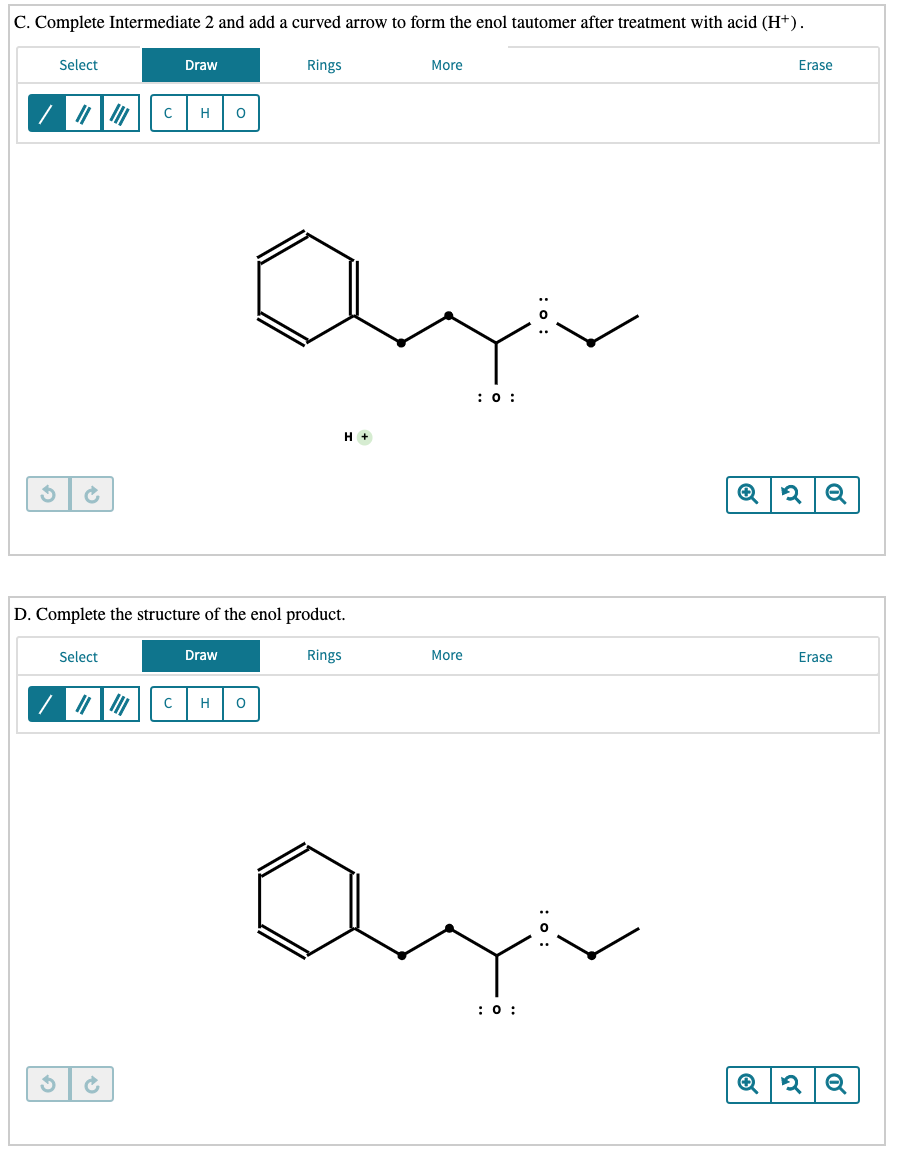This screenshot has width=898, height=1156.
Task: Open the Rings menu in panel D
Action: click(x=324, y=656)
